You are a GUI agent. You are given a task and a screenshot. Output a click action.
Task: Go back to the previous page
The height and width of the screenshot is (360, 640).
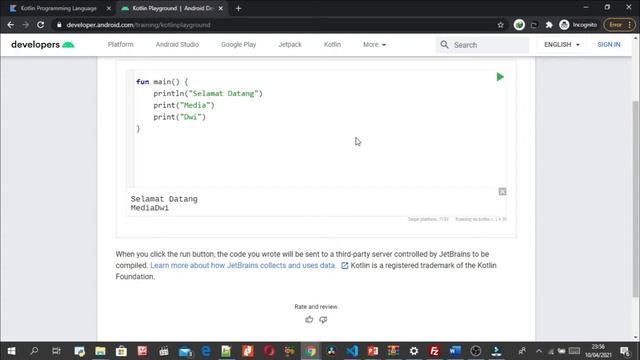[11, 25]
